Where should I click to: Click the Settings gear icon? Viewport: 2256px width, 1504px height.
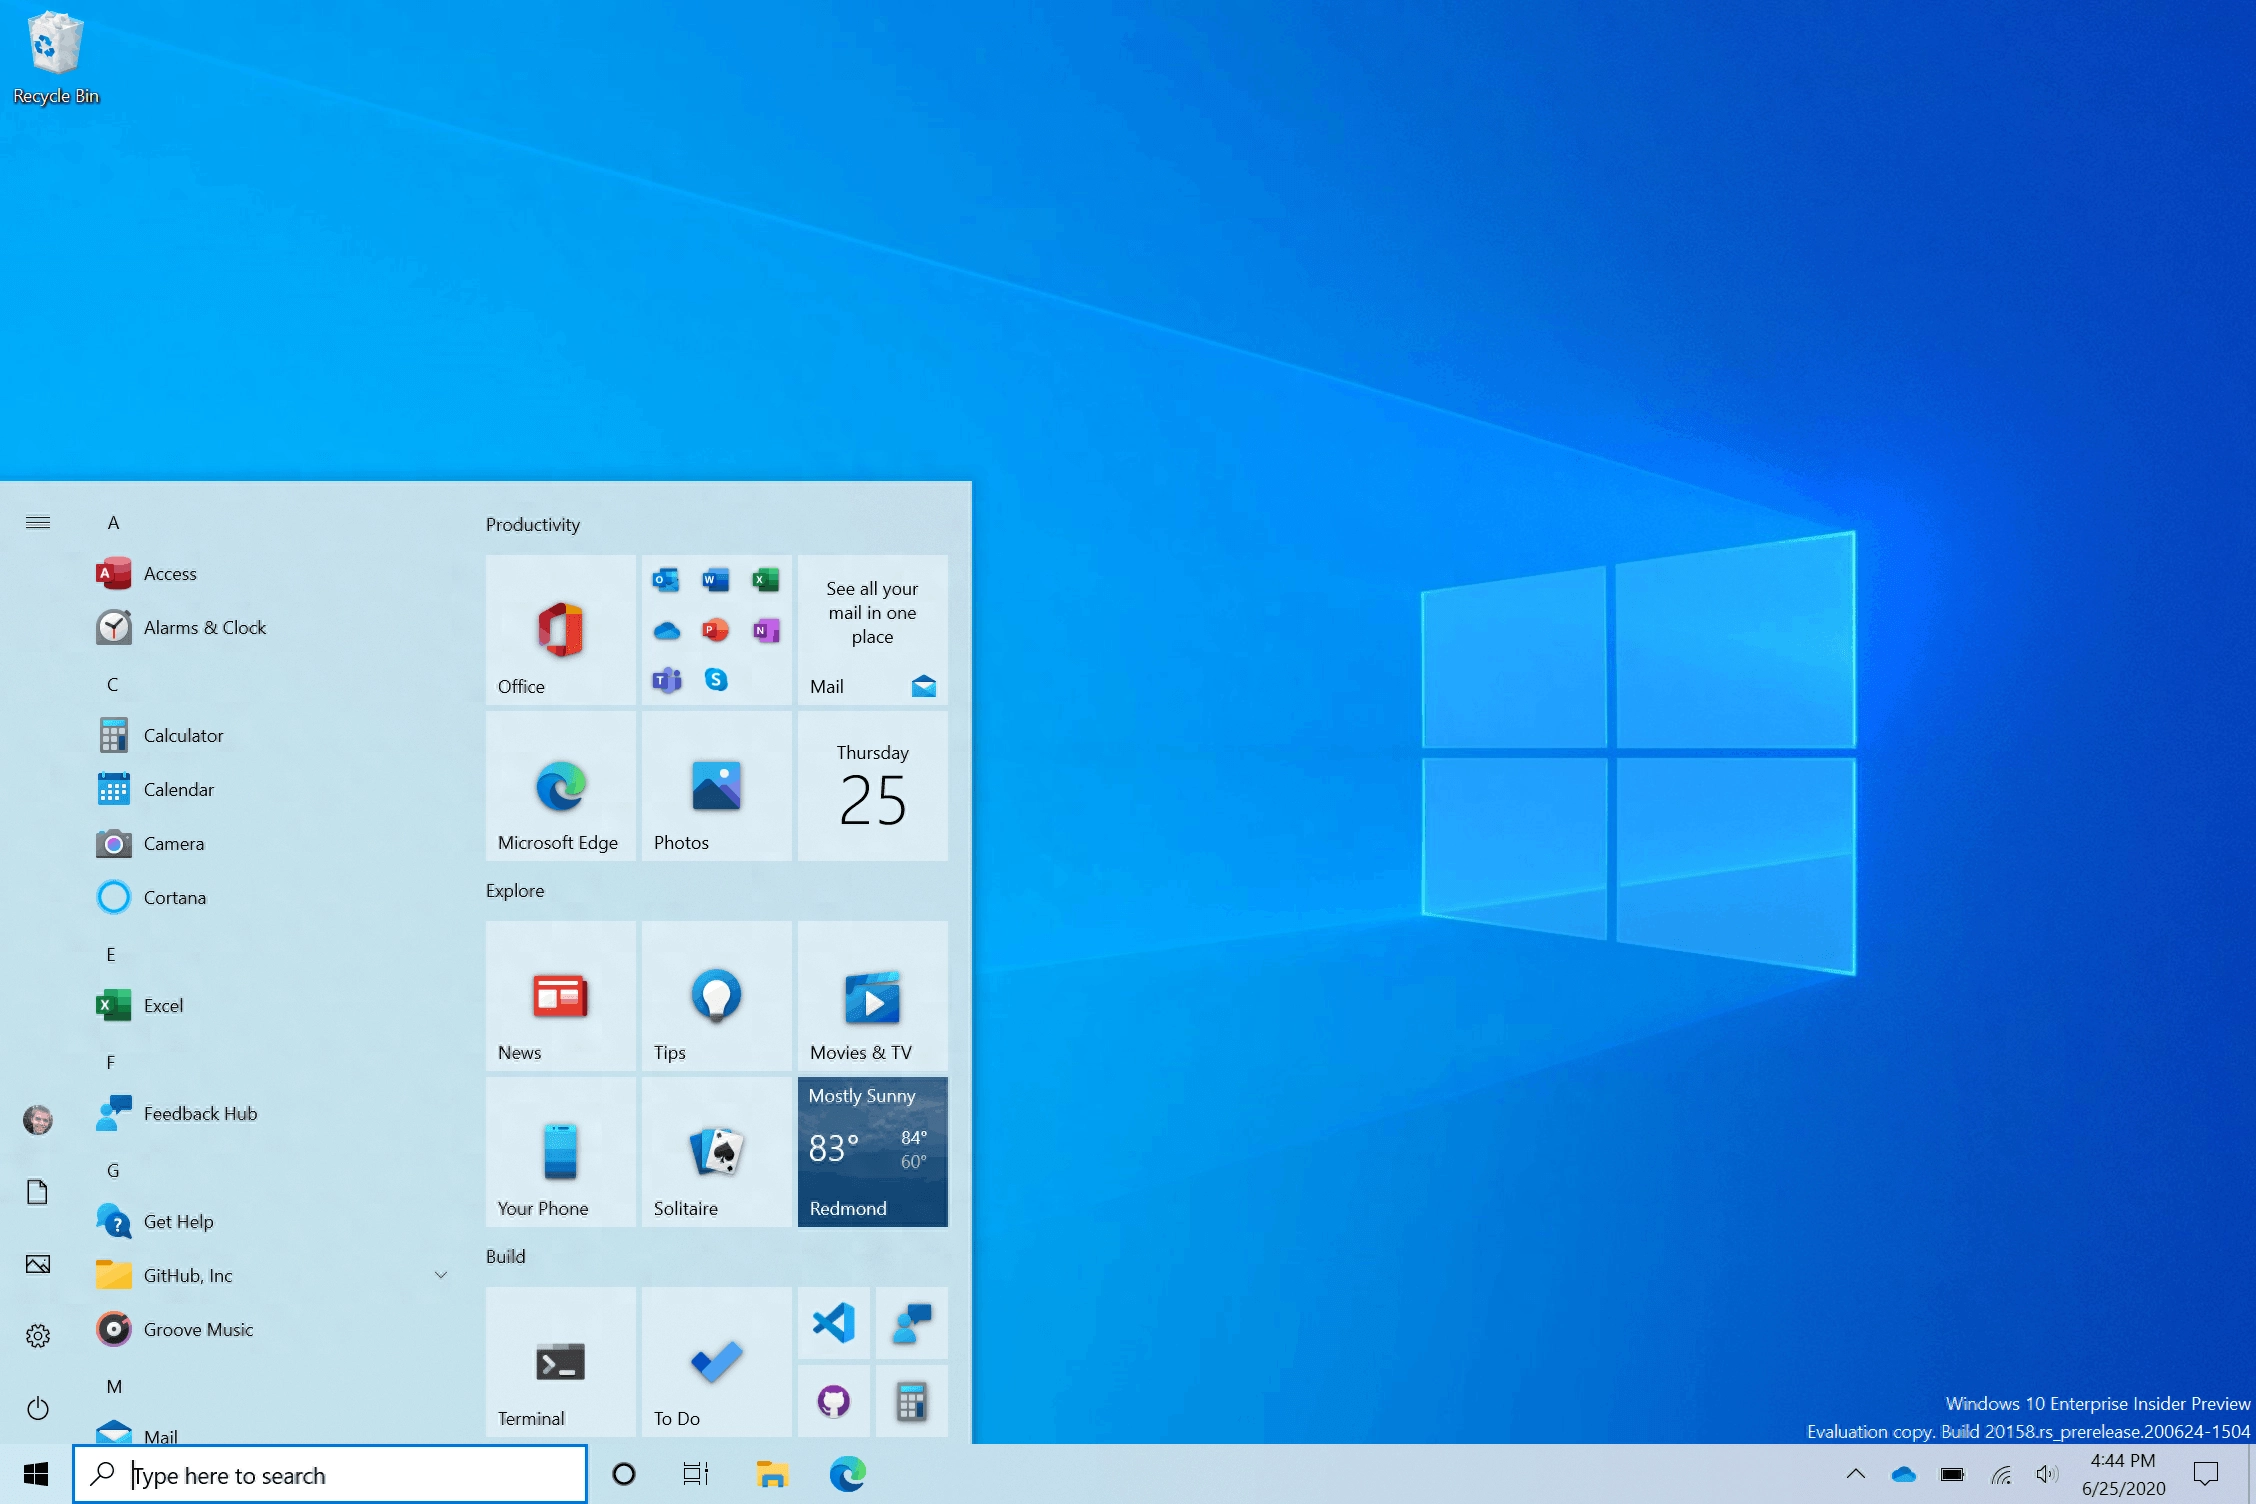pos(37,1336)
